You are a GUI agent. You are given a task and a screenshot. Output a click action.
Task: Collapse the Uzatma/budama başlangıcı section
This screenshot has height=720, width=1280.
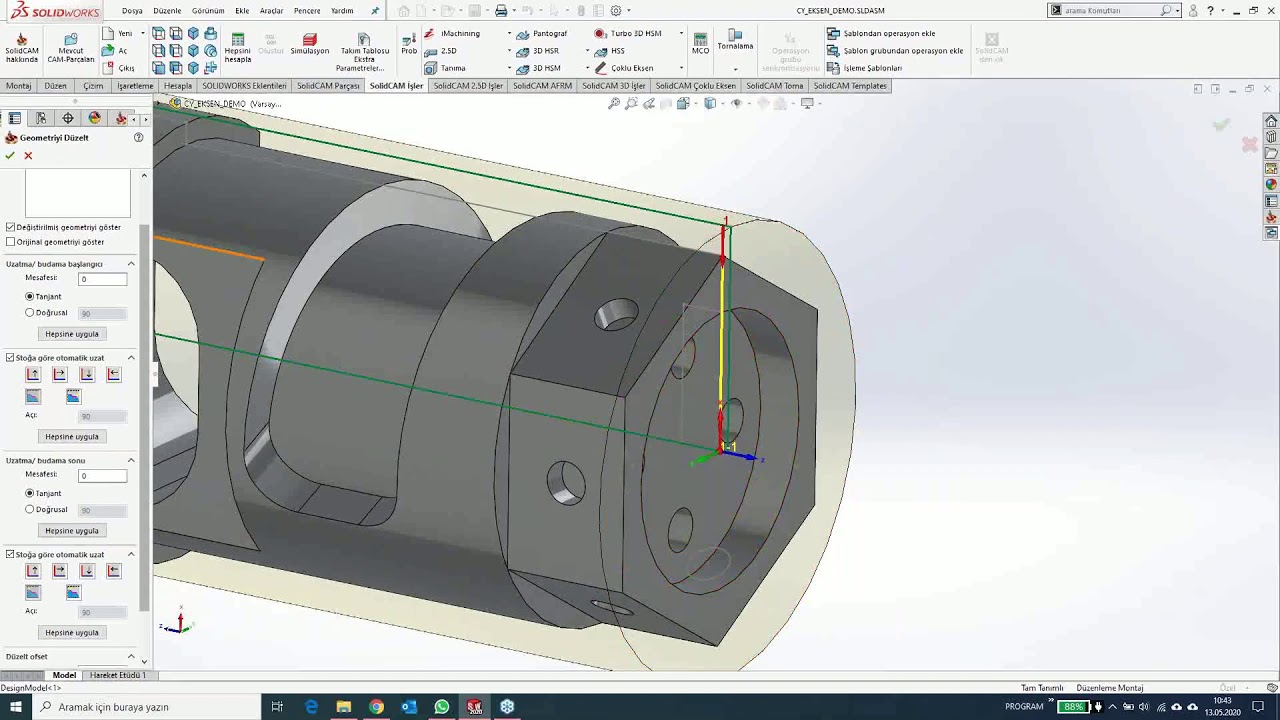[131, 264]
